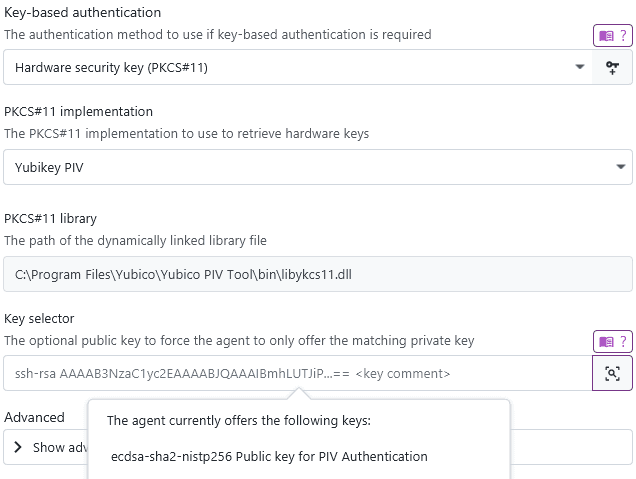636x479 pixels.
Task: Click the dynamically linked library description text
Action: coord(135,241)
